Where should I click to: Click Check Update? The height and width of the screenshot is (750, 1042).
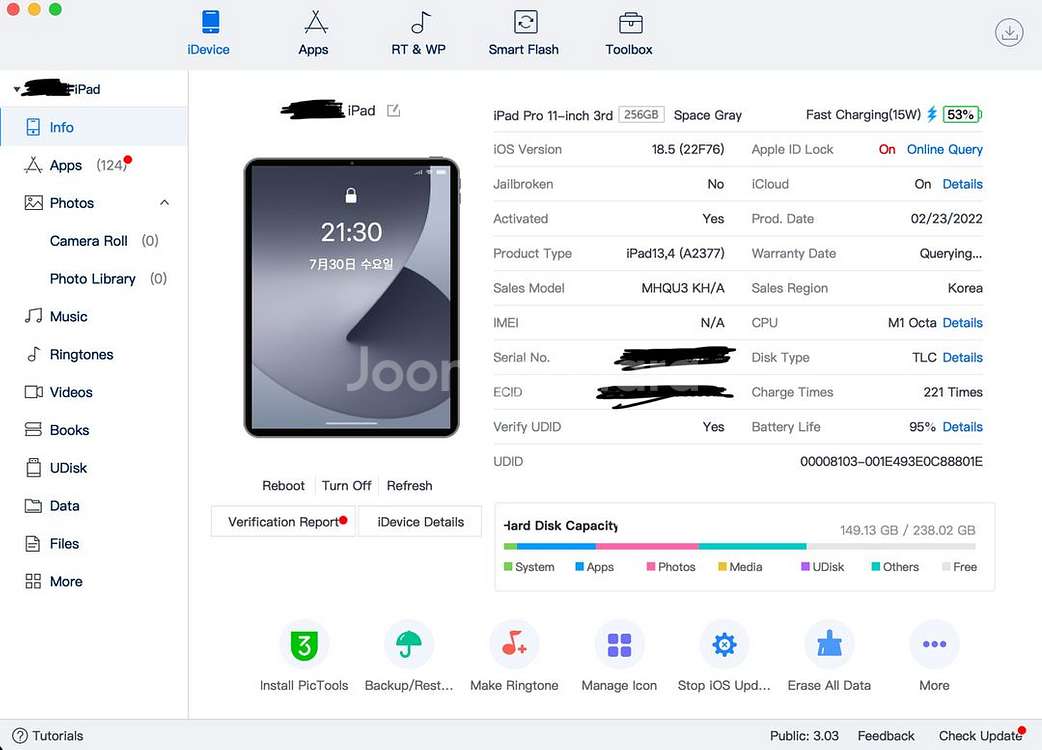980,735
